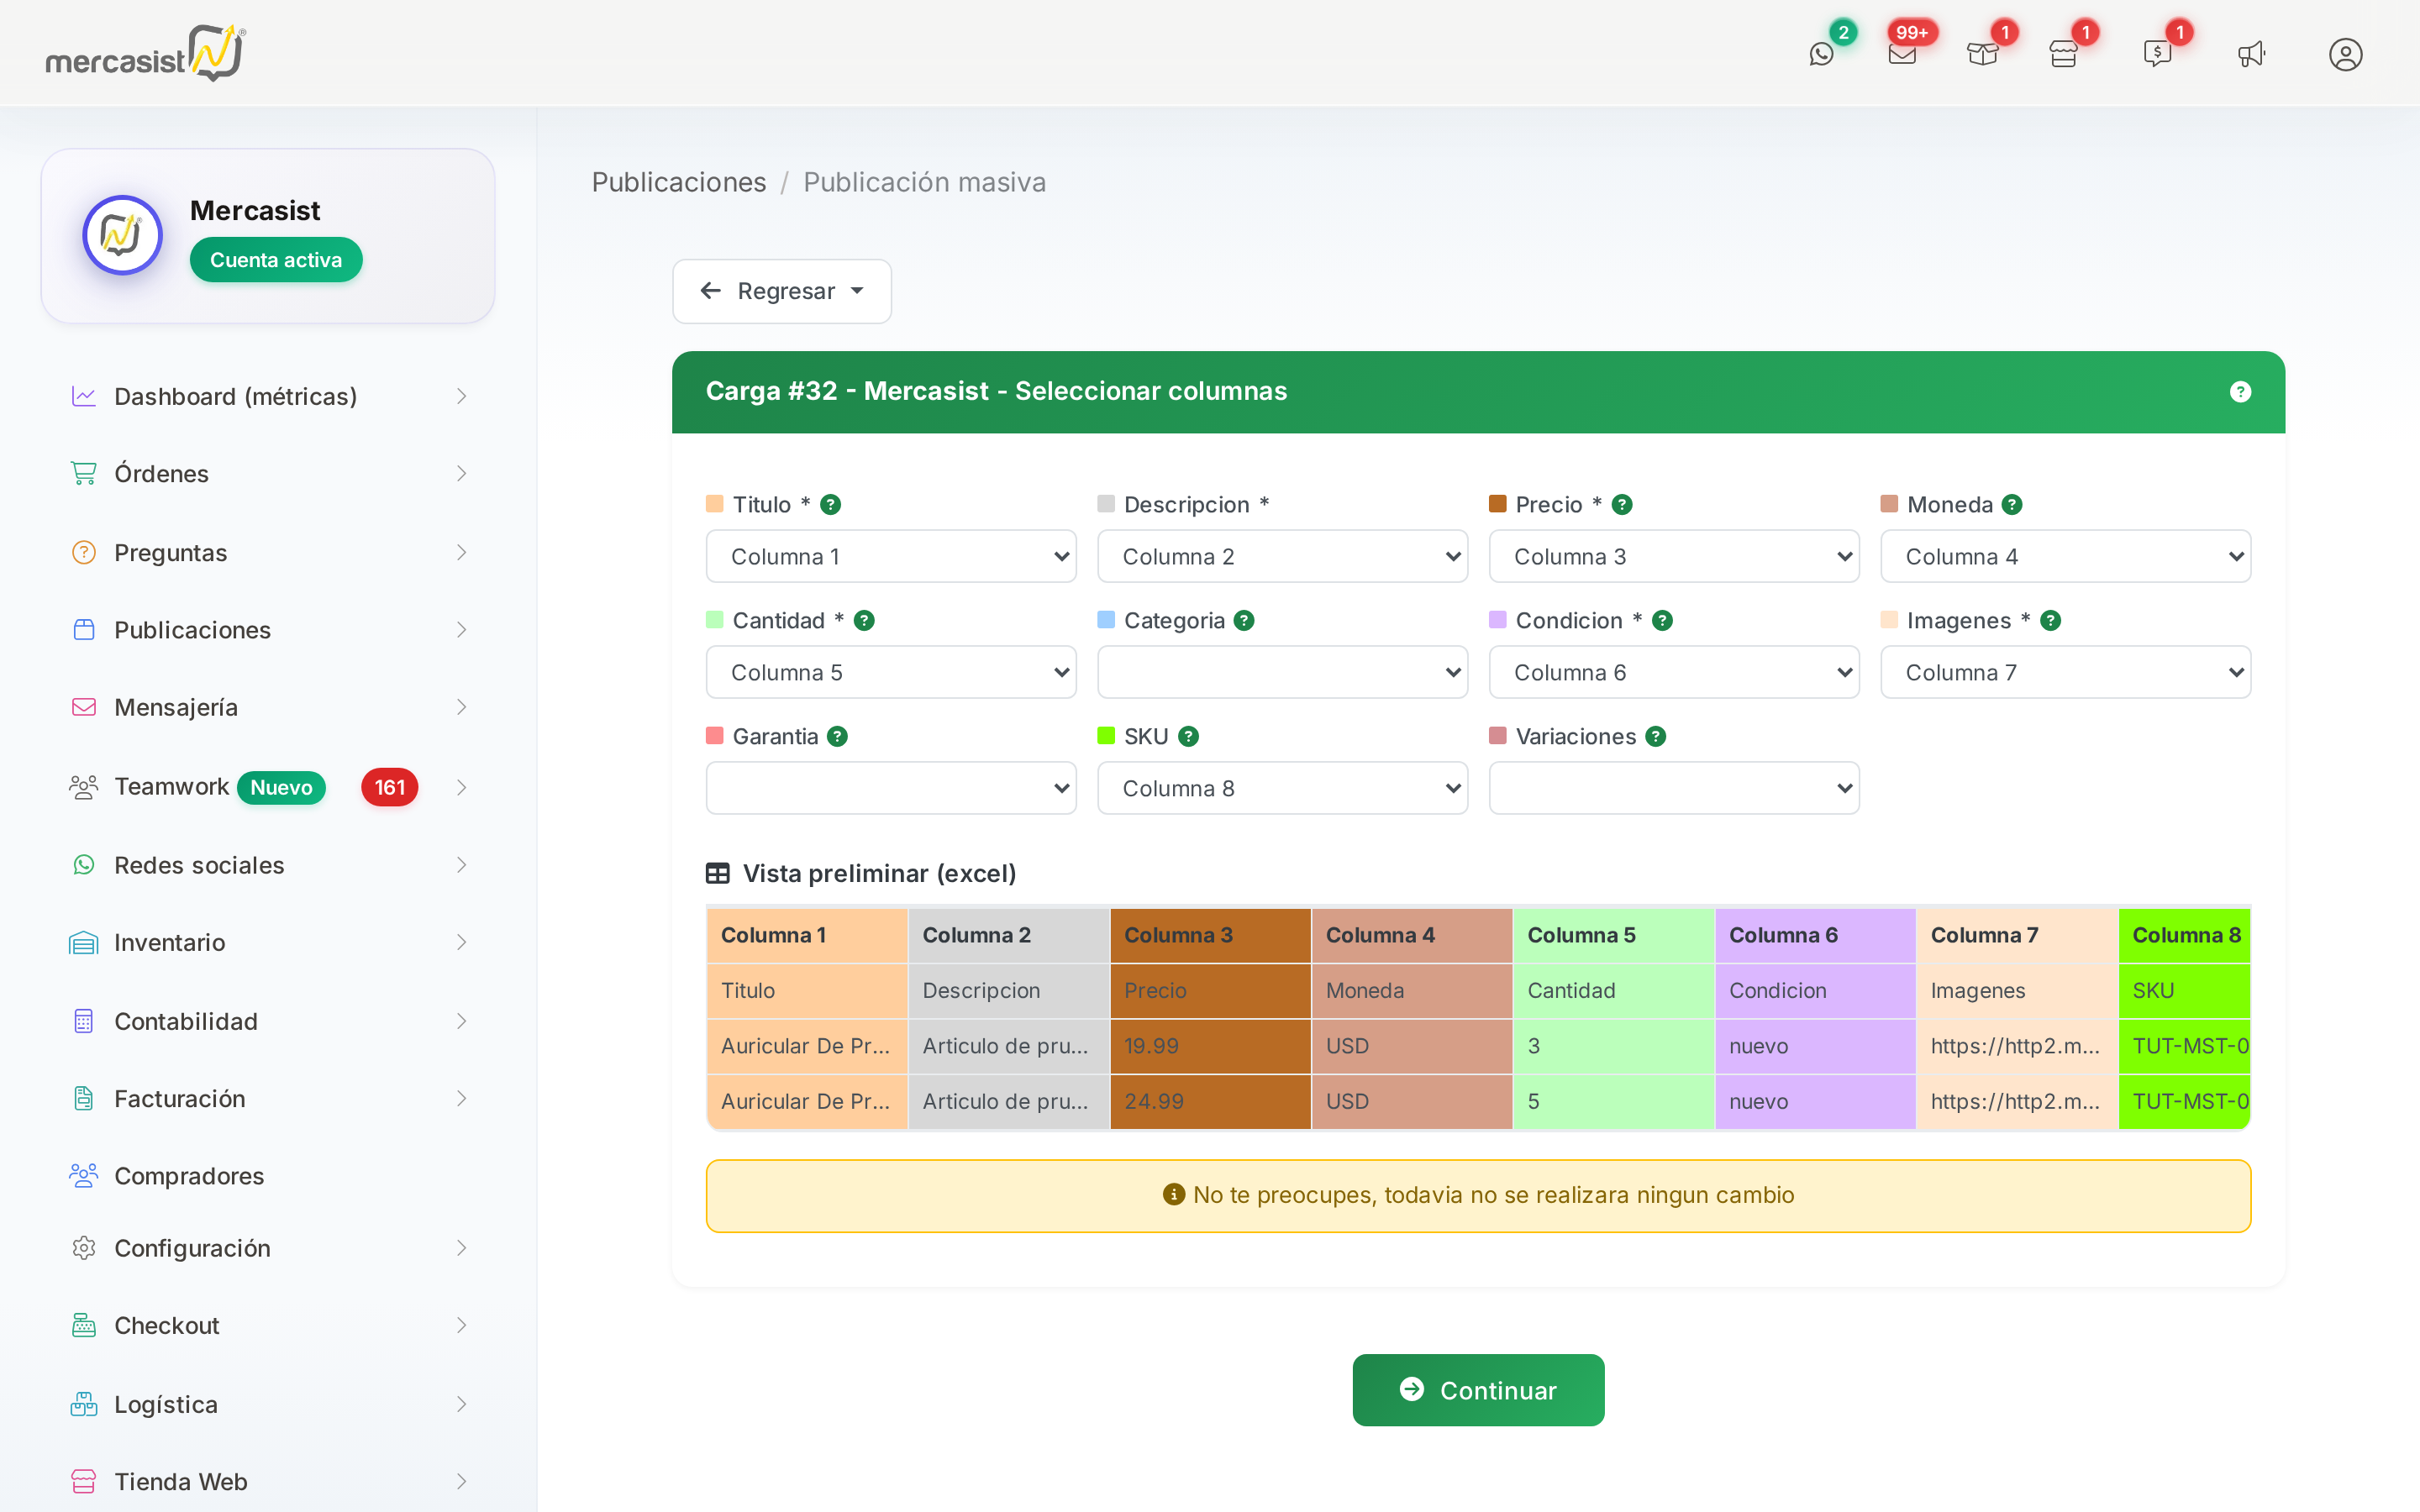The width and height of the screenshot is (2420, 1512).
Task: Click the help icon next to Cantidad
Action: coord(864,621)
